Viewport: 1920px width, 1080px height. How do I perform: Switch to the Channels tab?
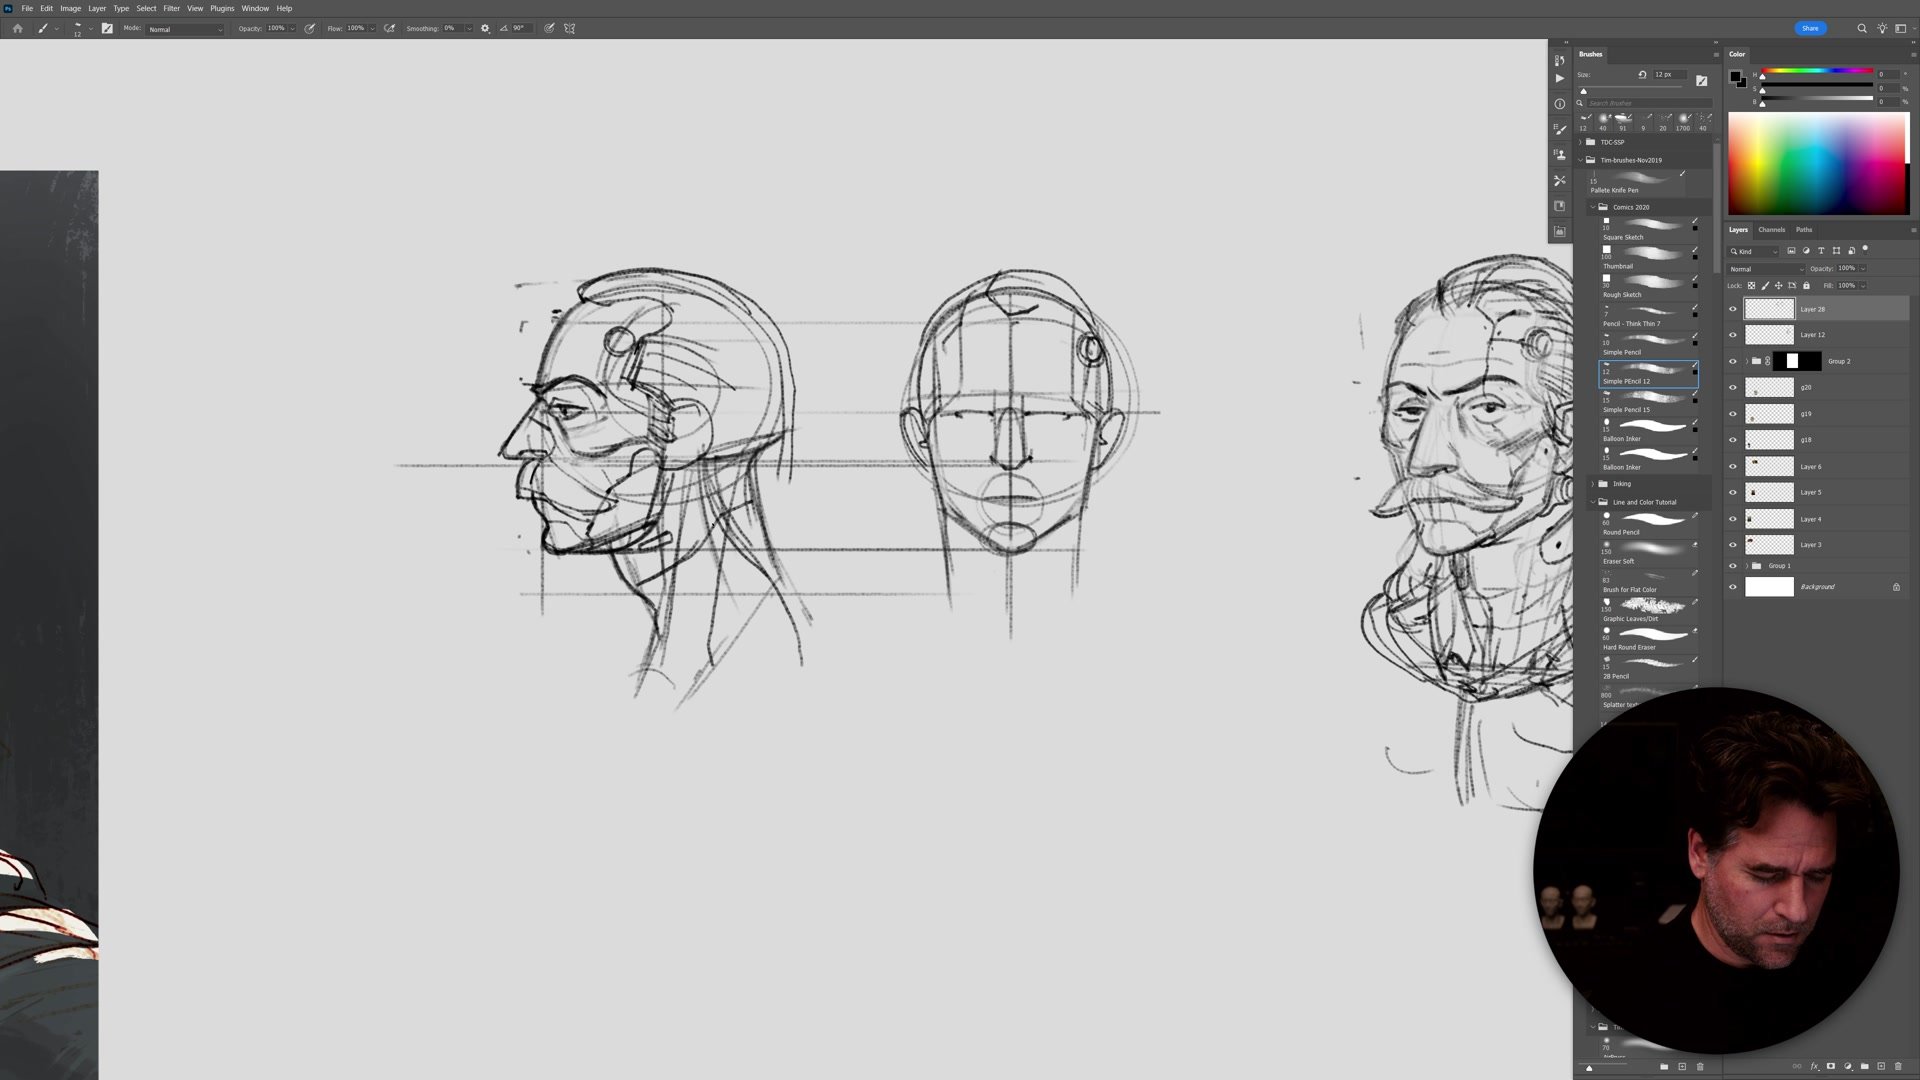tap(1771, 230)
